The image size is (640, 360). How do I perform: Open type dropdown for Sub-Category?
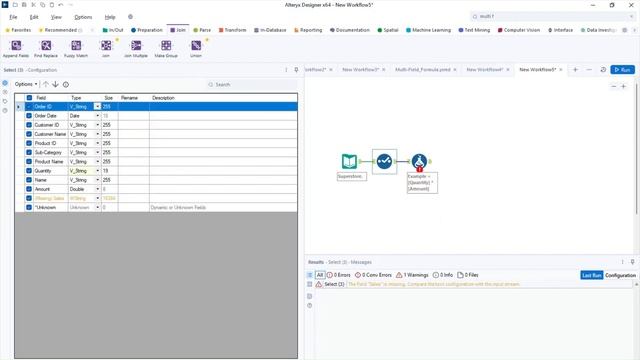pos(98,152)
